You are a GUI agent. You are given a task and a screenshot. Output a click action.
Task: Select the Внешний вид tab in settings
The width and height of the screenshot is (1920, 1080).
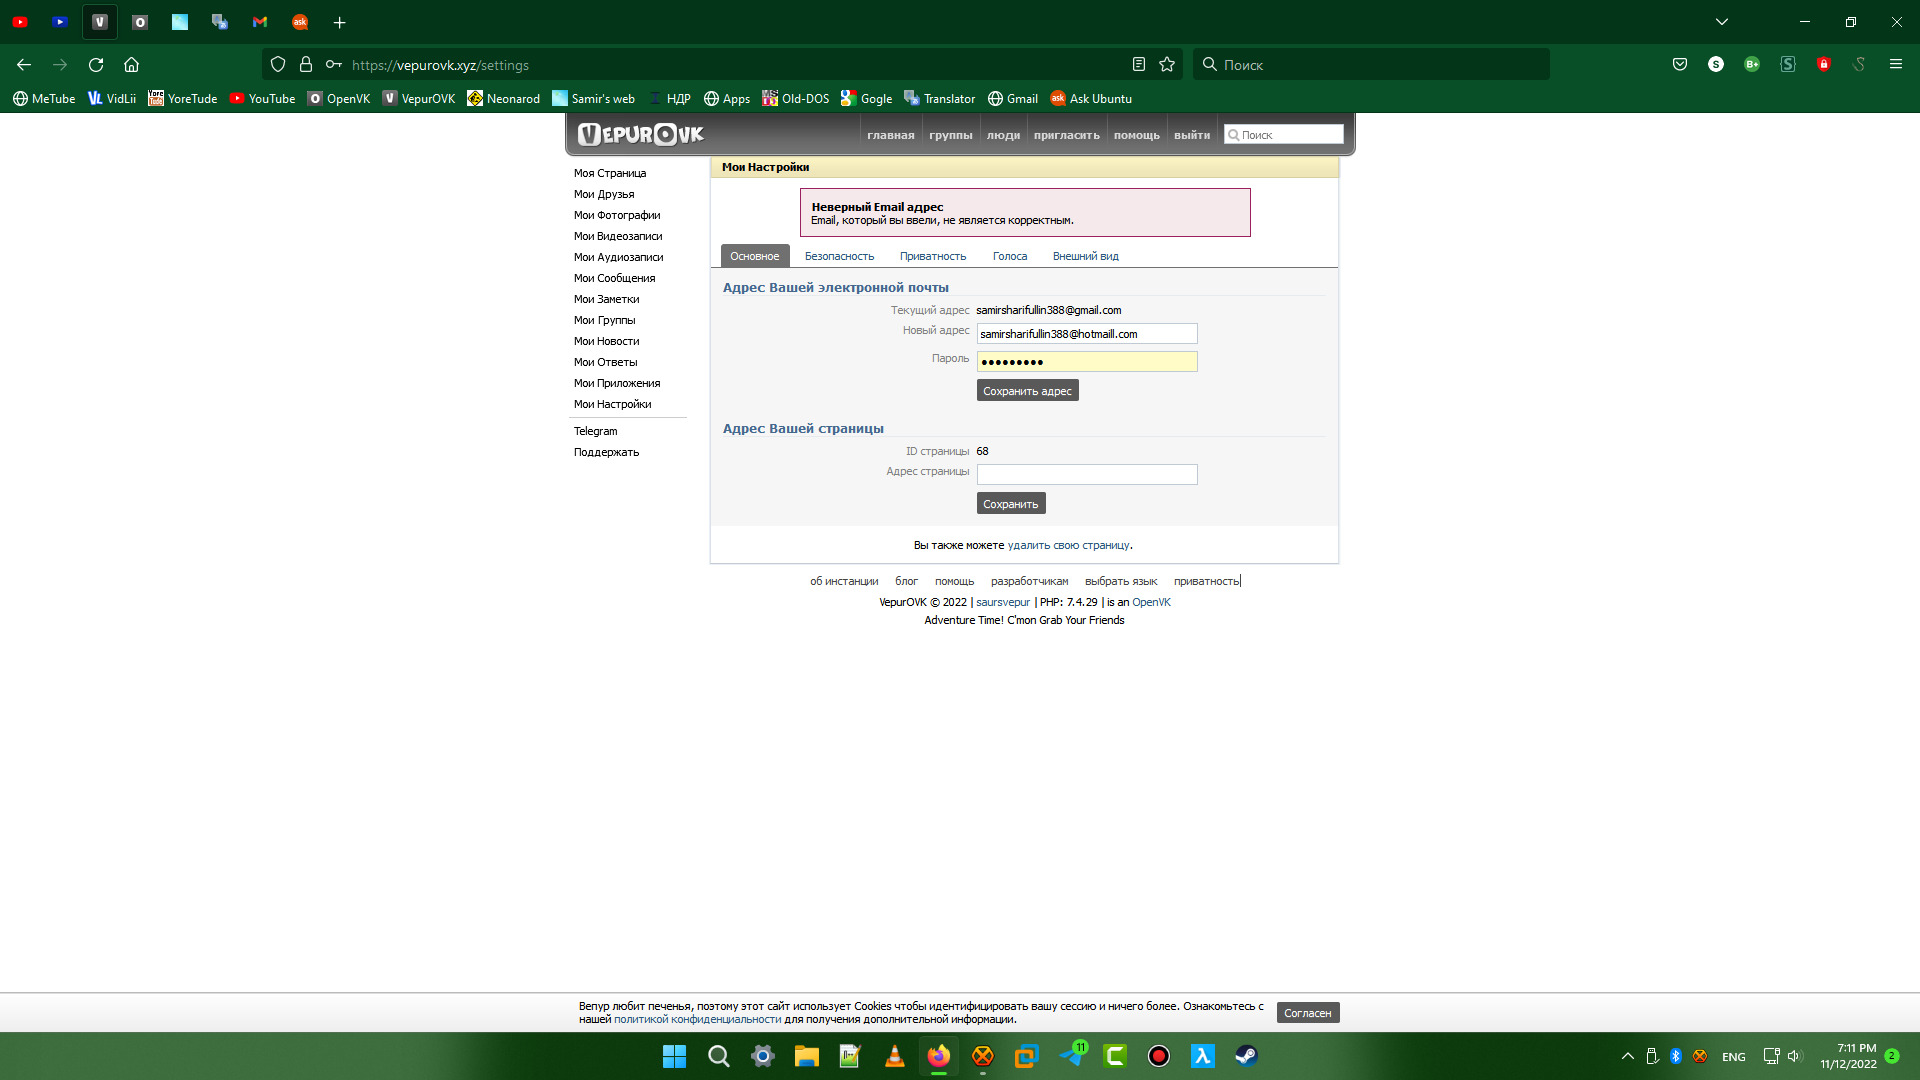coord(1087,255)
